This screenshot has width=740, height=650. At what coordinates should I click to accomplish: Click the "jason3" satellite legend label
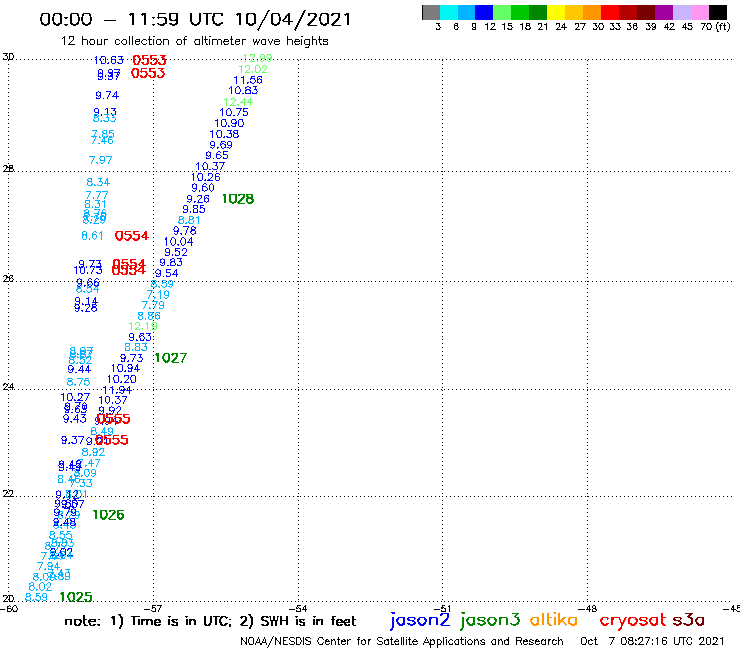(x=490, y=620)
